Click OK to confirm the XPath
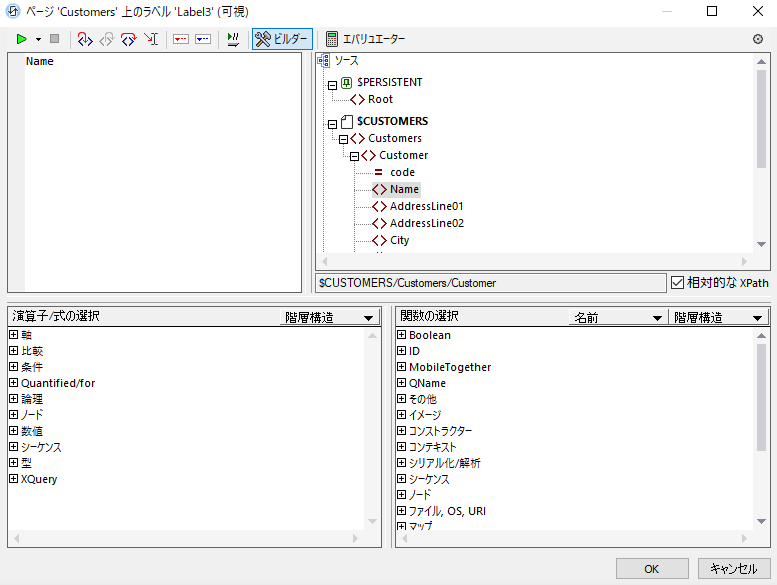This screenshot has width=777, height=585. [652, 569]
